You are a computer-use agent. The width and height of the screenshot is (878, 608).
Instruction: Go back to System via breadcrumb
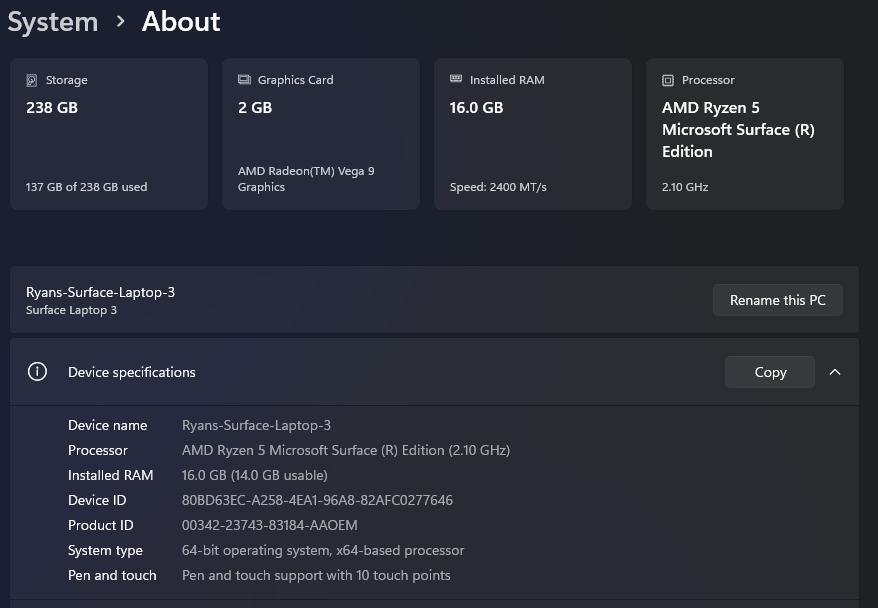pyautogui.click(x=52, y=22)
